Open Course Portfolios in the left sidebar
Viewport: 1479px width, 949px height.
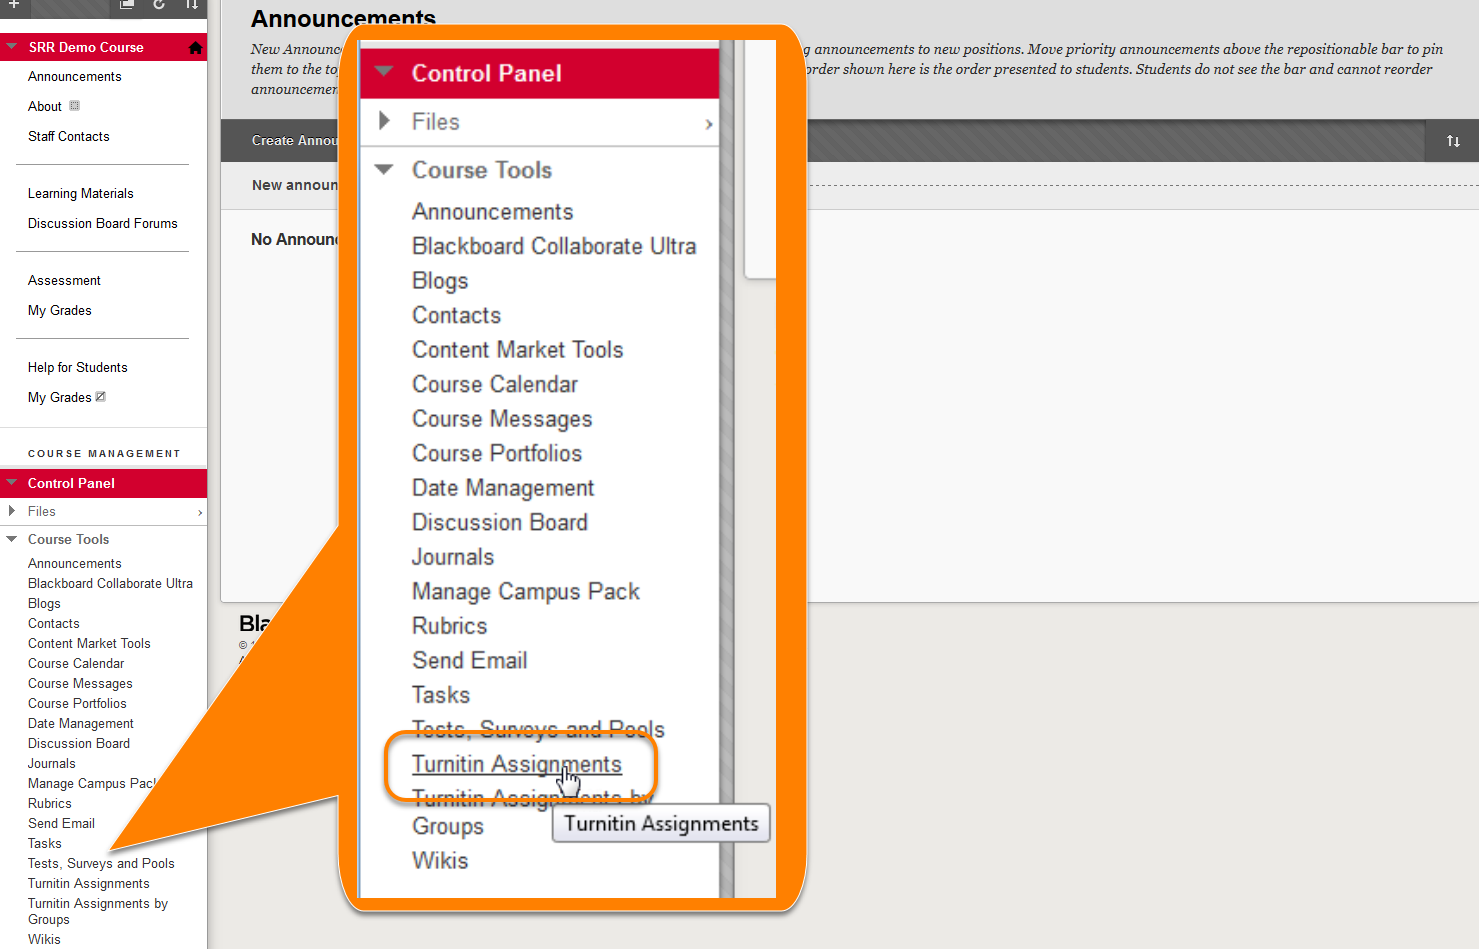coord(77,703)
